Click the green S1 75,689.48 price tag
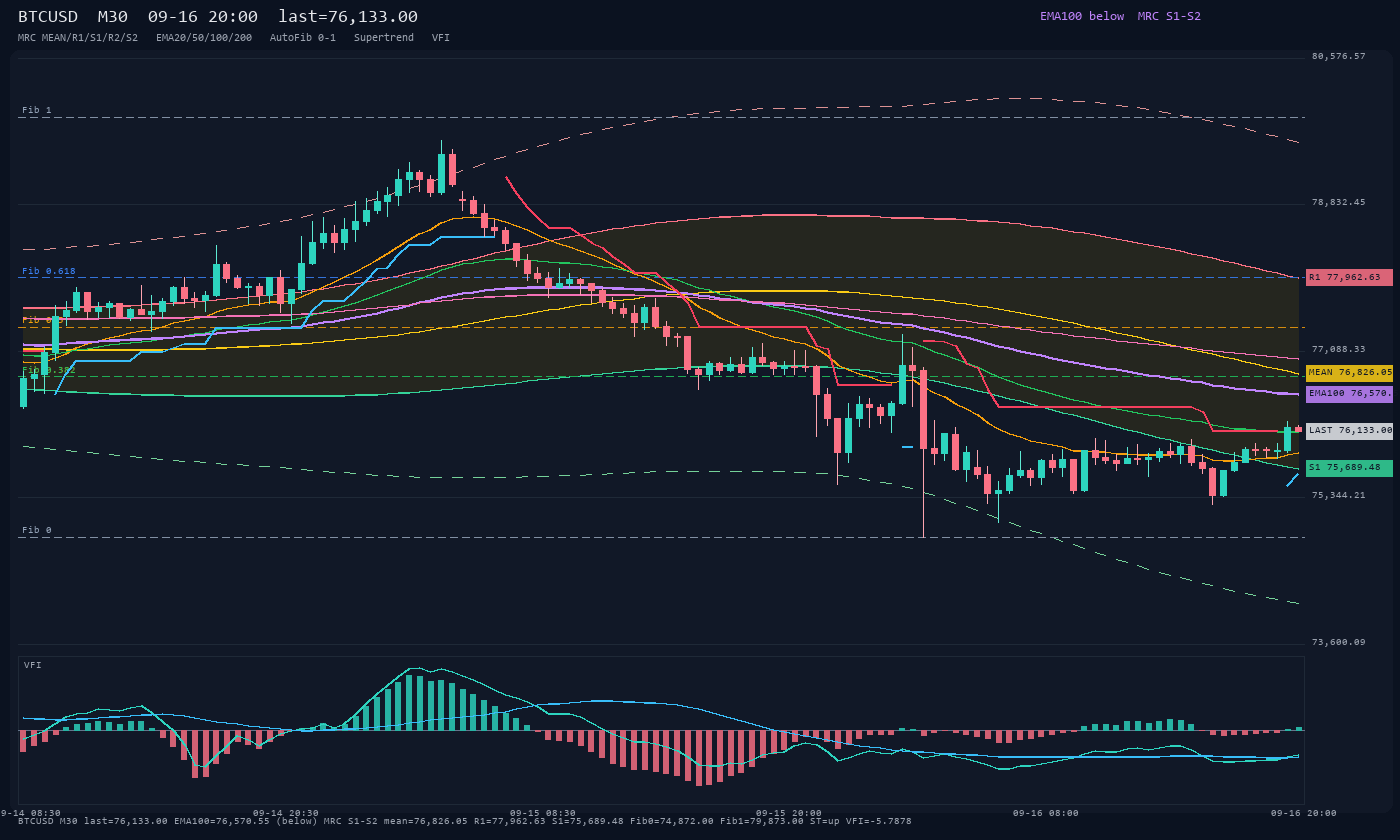Screen dimensions: 1400x840 coord(1349,468)
